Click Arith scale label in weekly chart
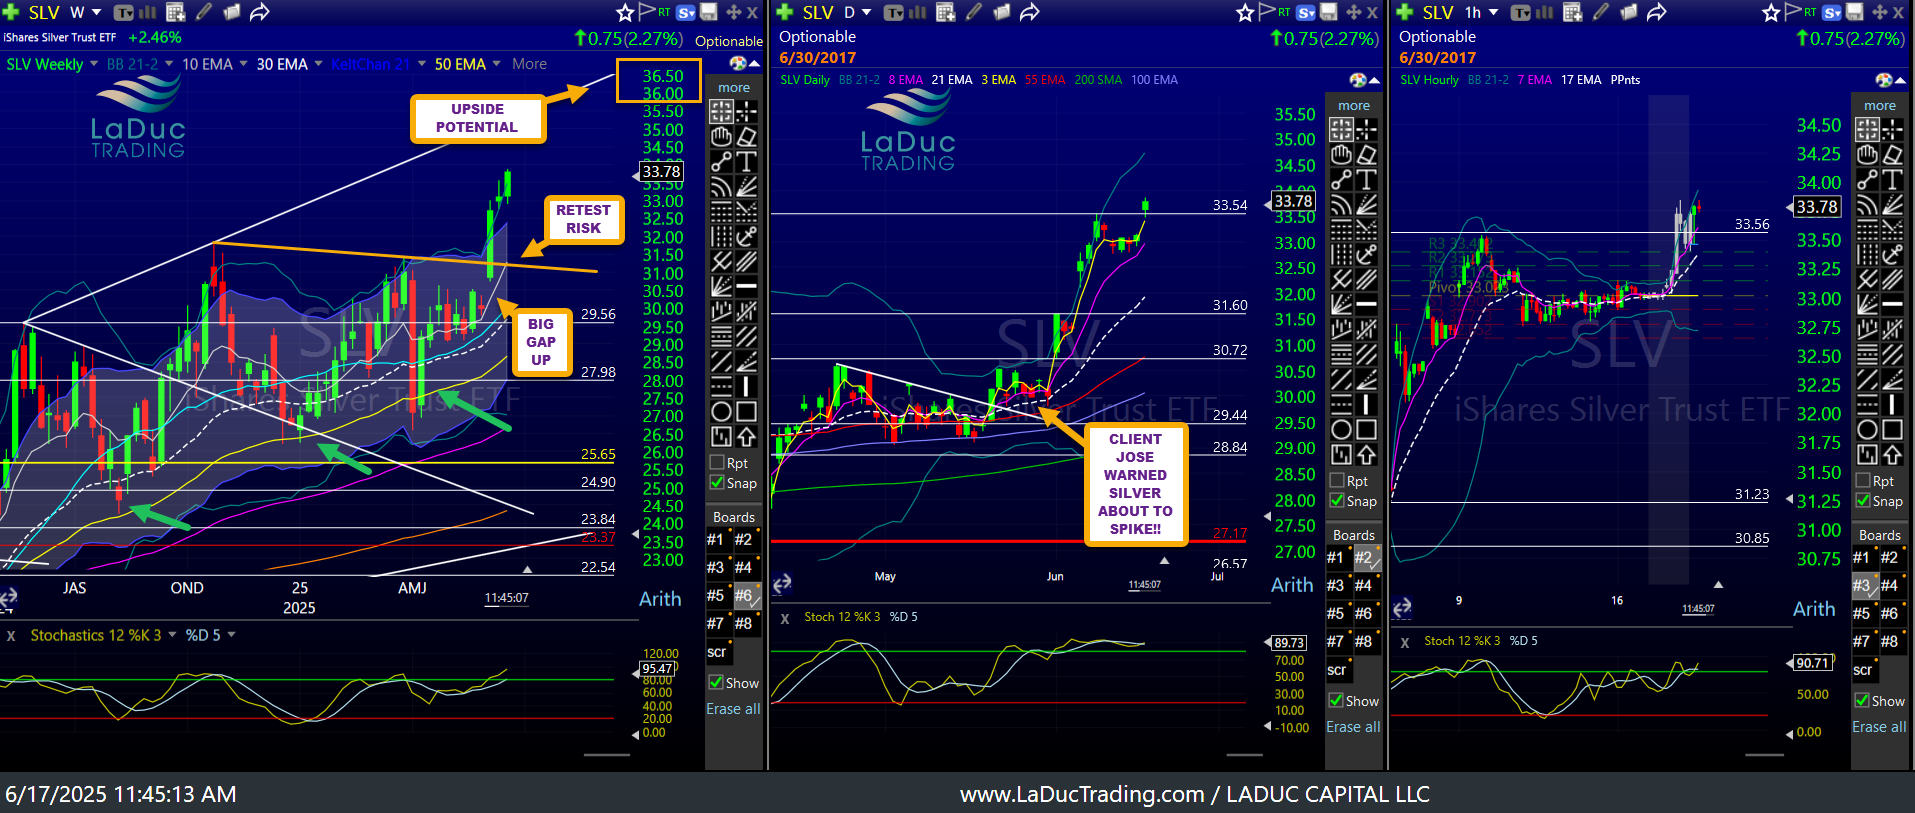This screenshot has width=1915, height=813. pos(660,599)
